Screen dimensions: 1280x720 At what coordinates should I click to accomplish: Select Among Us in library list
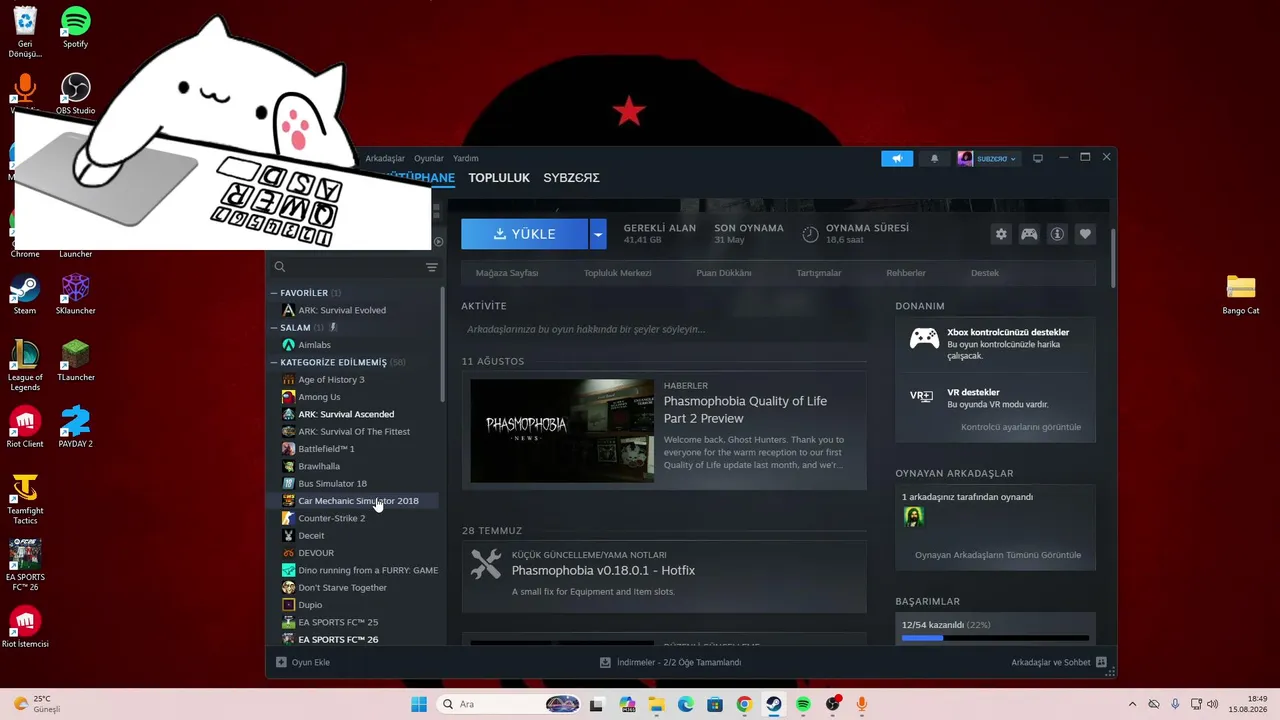tap(319, 397)
